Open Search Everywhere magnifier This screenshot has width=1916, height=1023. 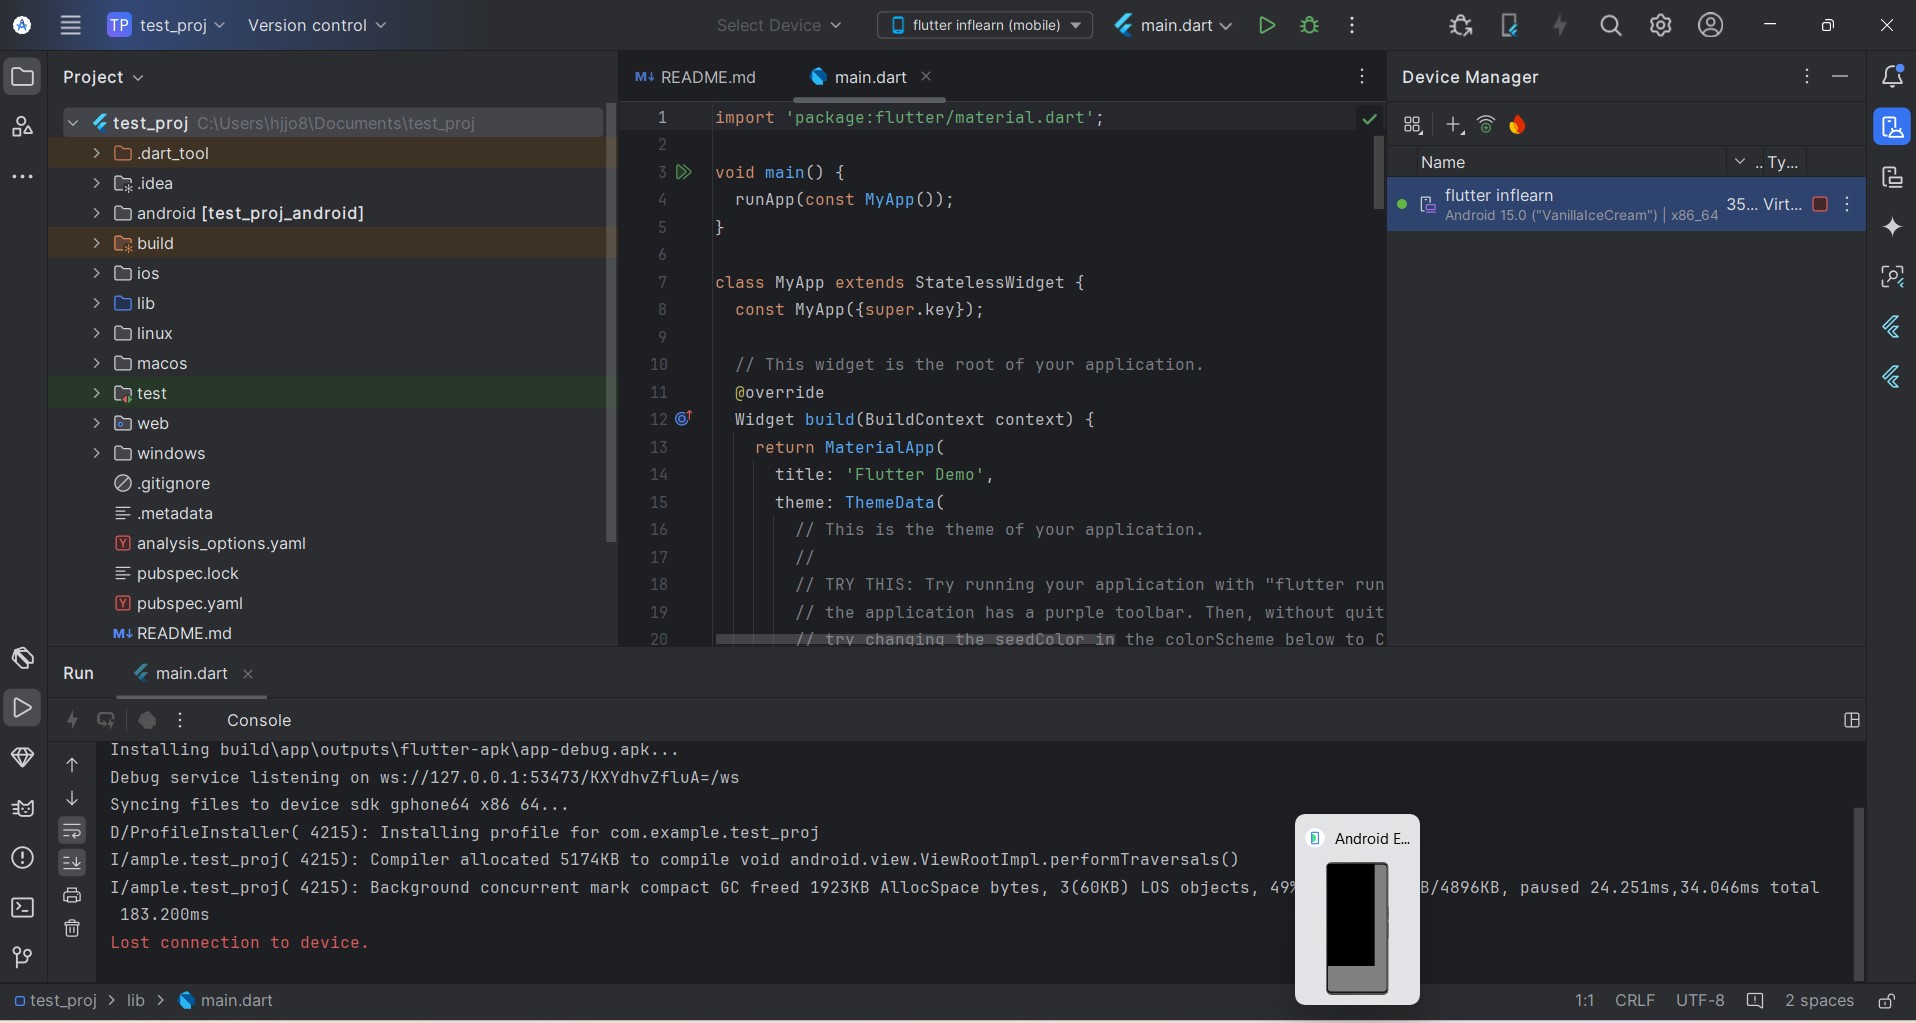click(x=1610, y=26)
